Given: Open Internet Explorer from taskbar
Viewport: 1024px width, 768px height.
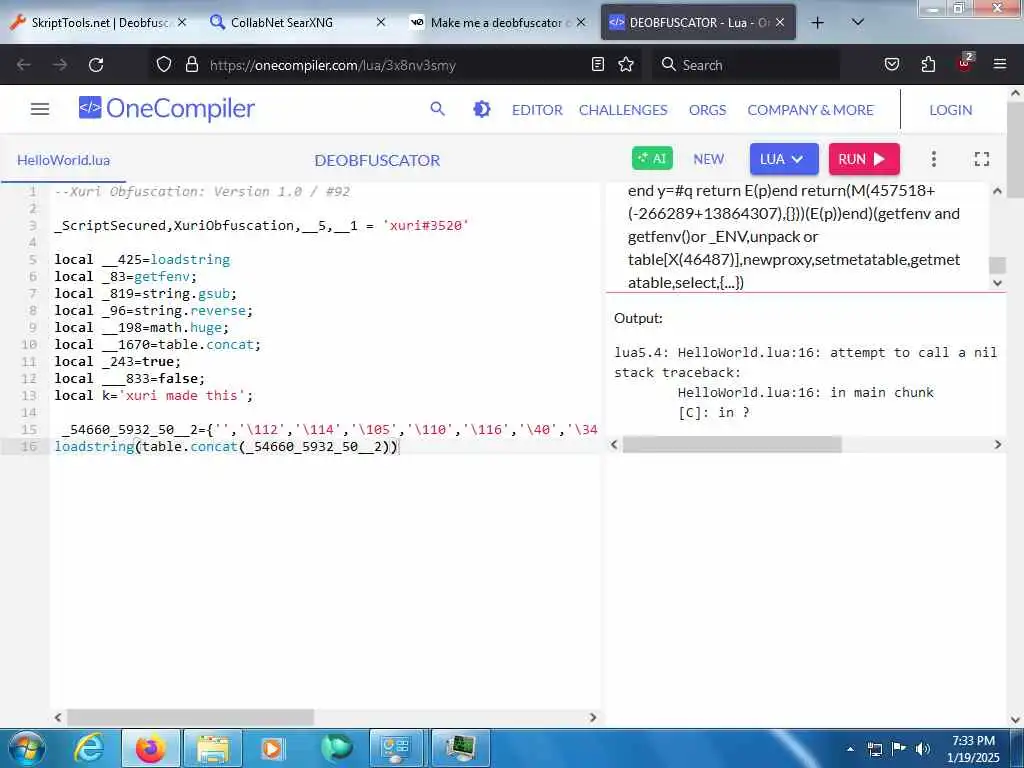Looking at the screenshot, I should point(88,748).
